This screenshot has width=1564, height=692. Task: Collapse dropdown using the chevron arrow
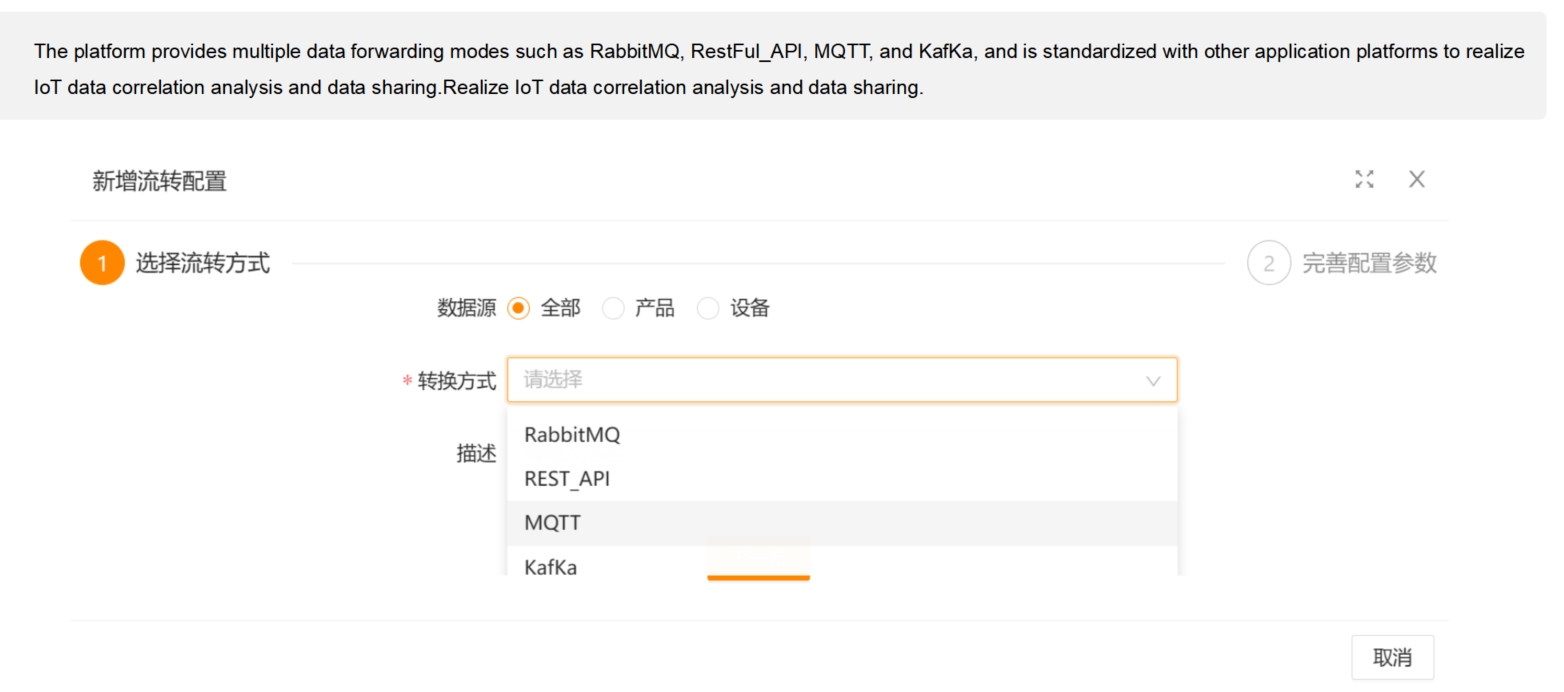point(1153,381)
